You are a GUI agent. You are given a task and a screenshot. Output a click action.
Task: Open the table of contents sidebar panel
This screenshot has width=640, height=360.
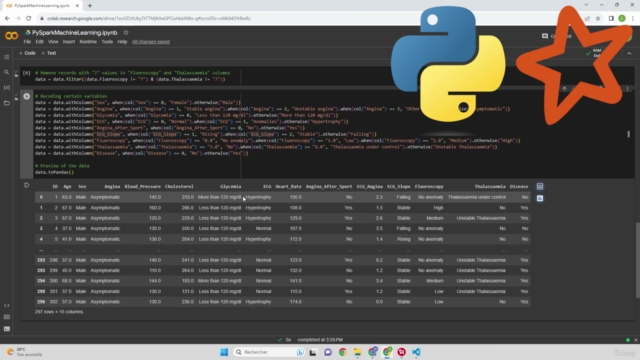[x=7, y=57]
